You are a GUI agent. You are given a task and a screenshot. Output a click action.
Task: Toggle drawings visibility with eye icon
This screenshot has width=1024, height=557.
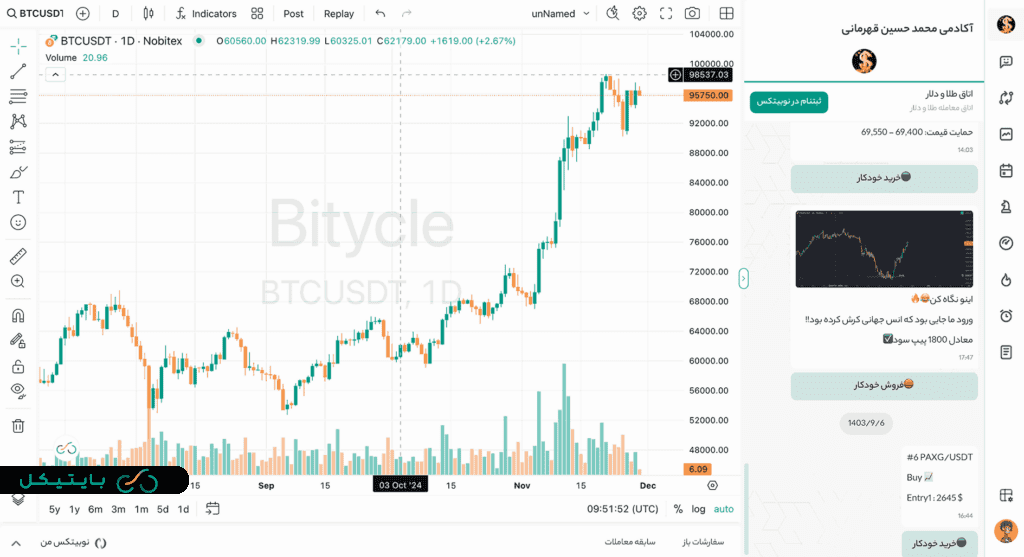(x=18, y=390)
